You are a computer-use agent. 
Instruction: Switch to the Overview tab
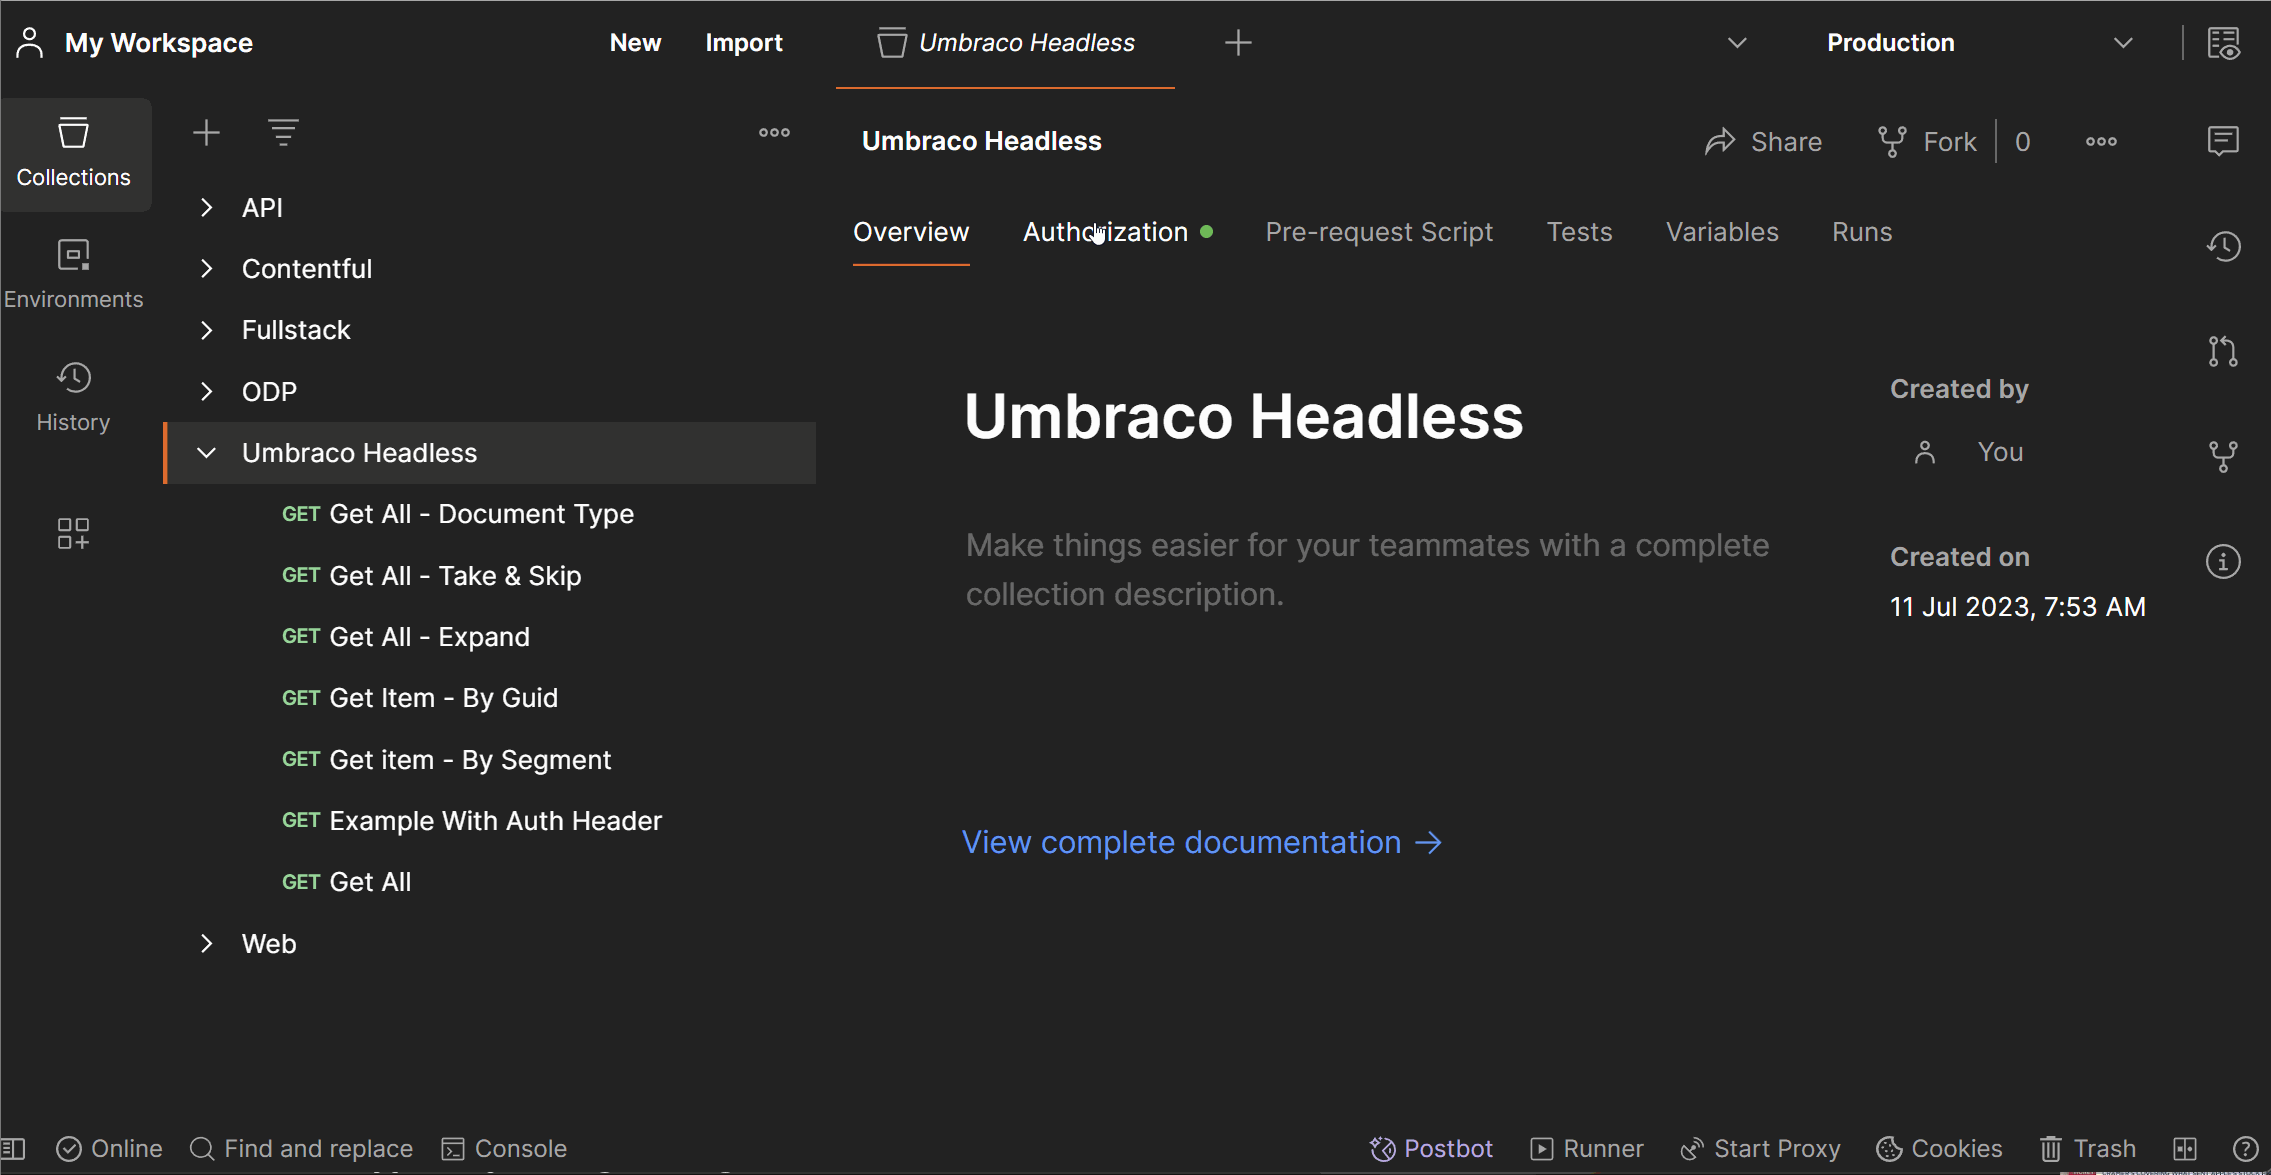pos(911,232)
